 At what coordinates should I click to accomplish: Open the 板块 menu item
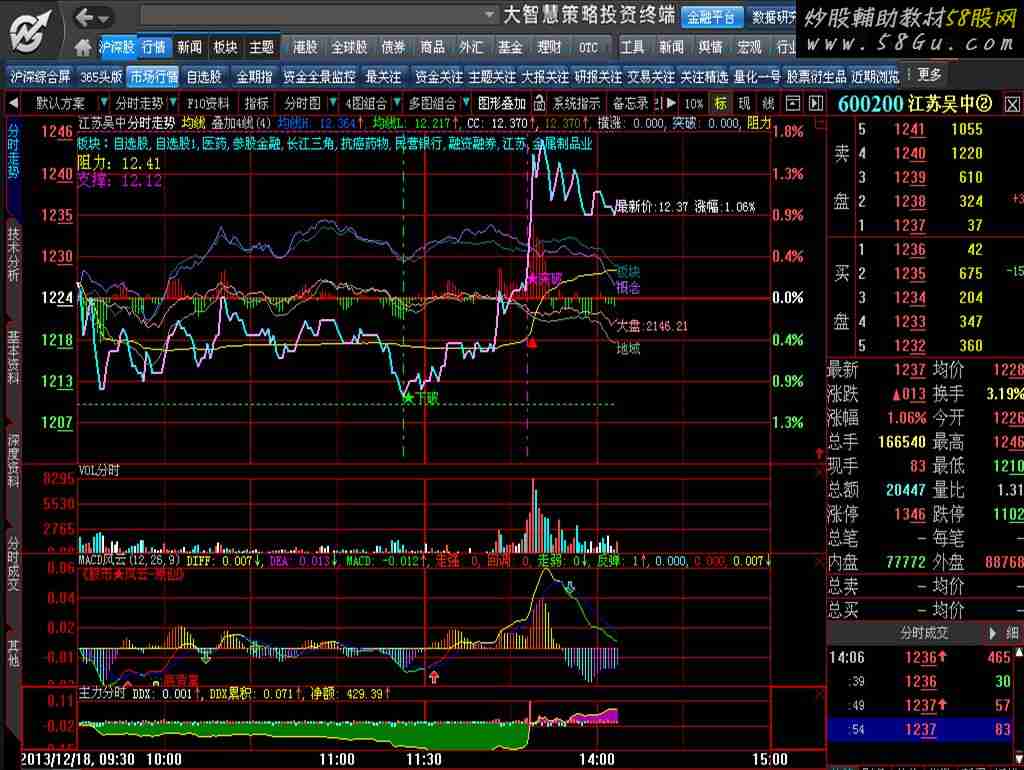click(225, 47)
